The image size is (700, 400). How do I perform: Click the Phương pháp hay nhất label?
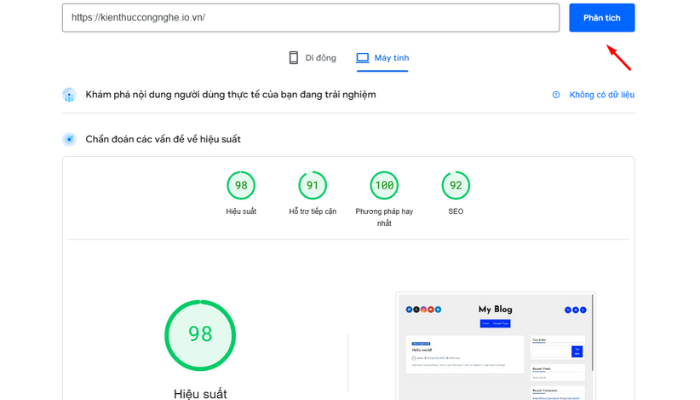coord(383,218)
